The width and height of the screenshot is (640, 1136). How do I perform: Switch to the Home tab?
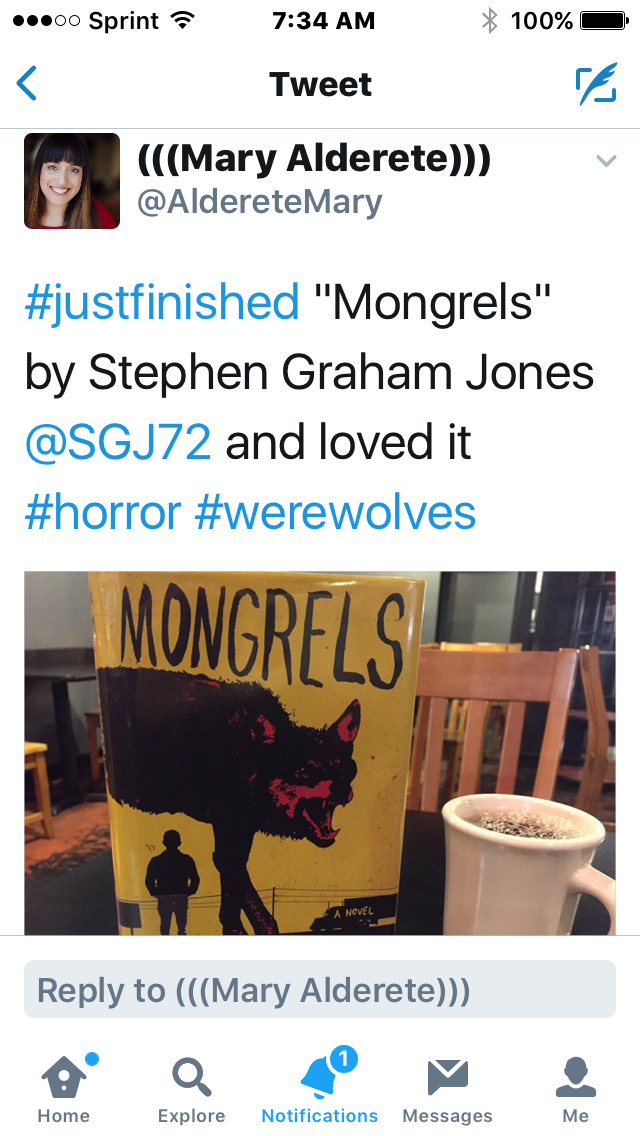64,1087
